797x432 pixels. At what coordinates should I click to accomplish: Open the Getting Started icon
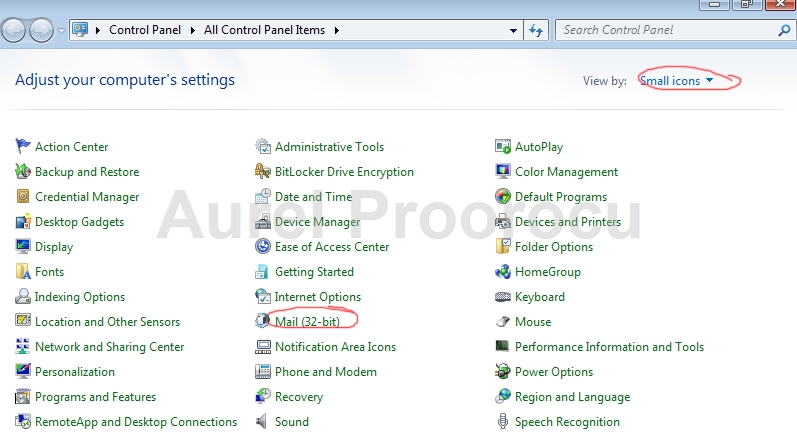(262, 271)
